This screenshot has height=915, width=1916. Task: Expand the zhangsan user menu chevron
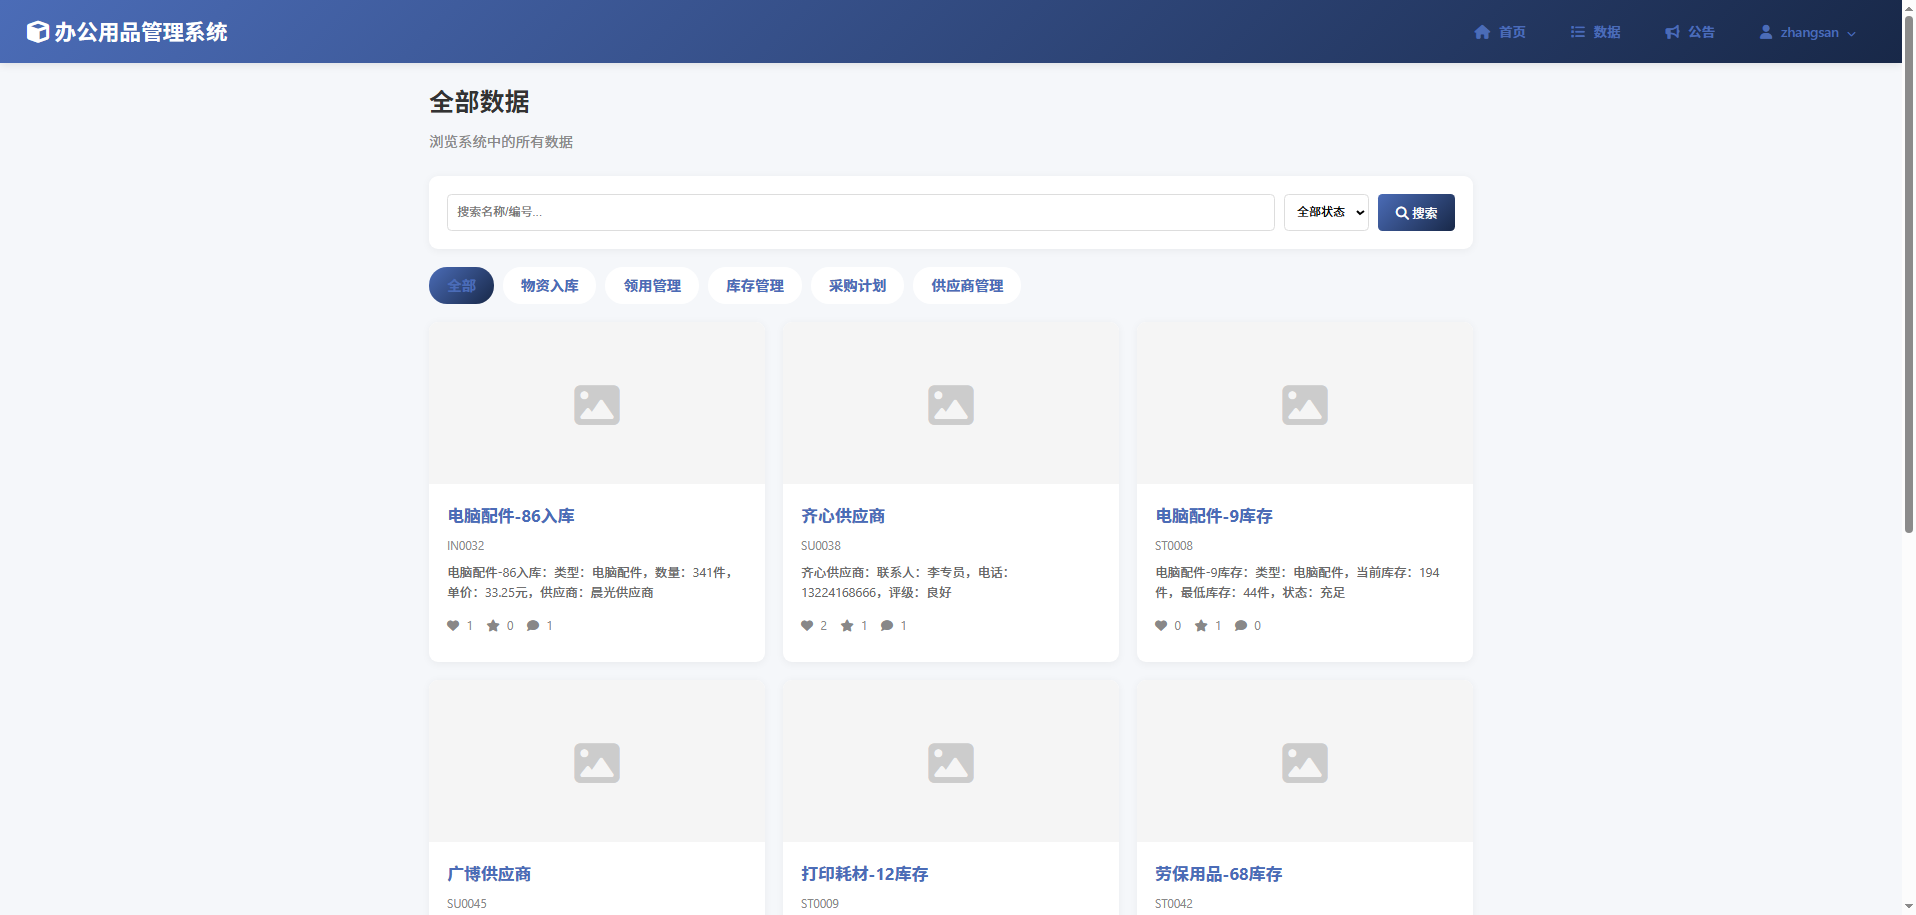pos(1851,33)
